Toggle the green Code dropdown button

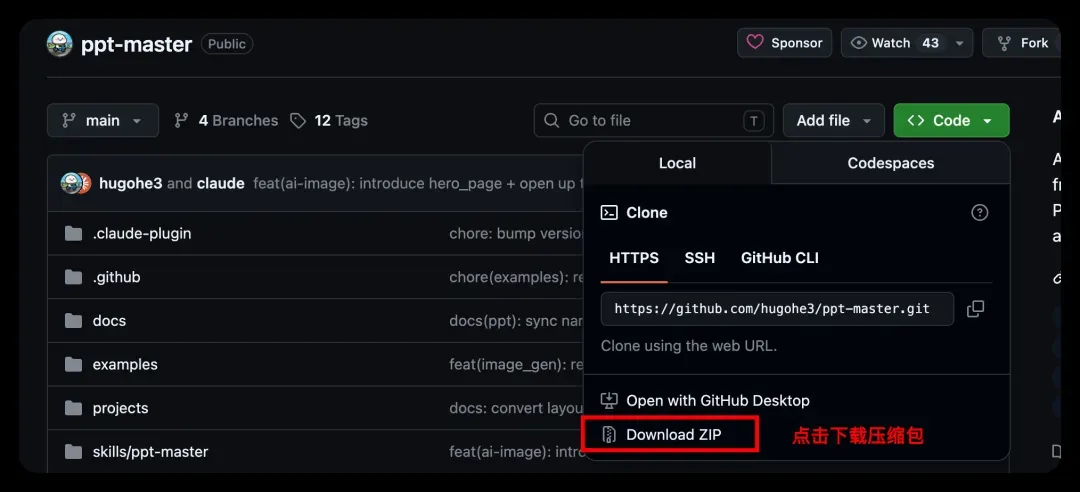click(x=951, y=121)
